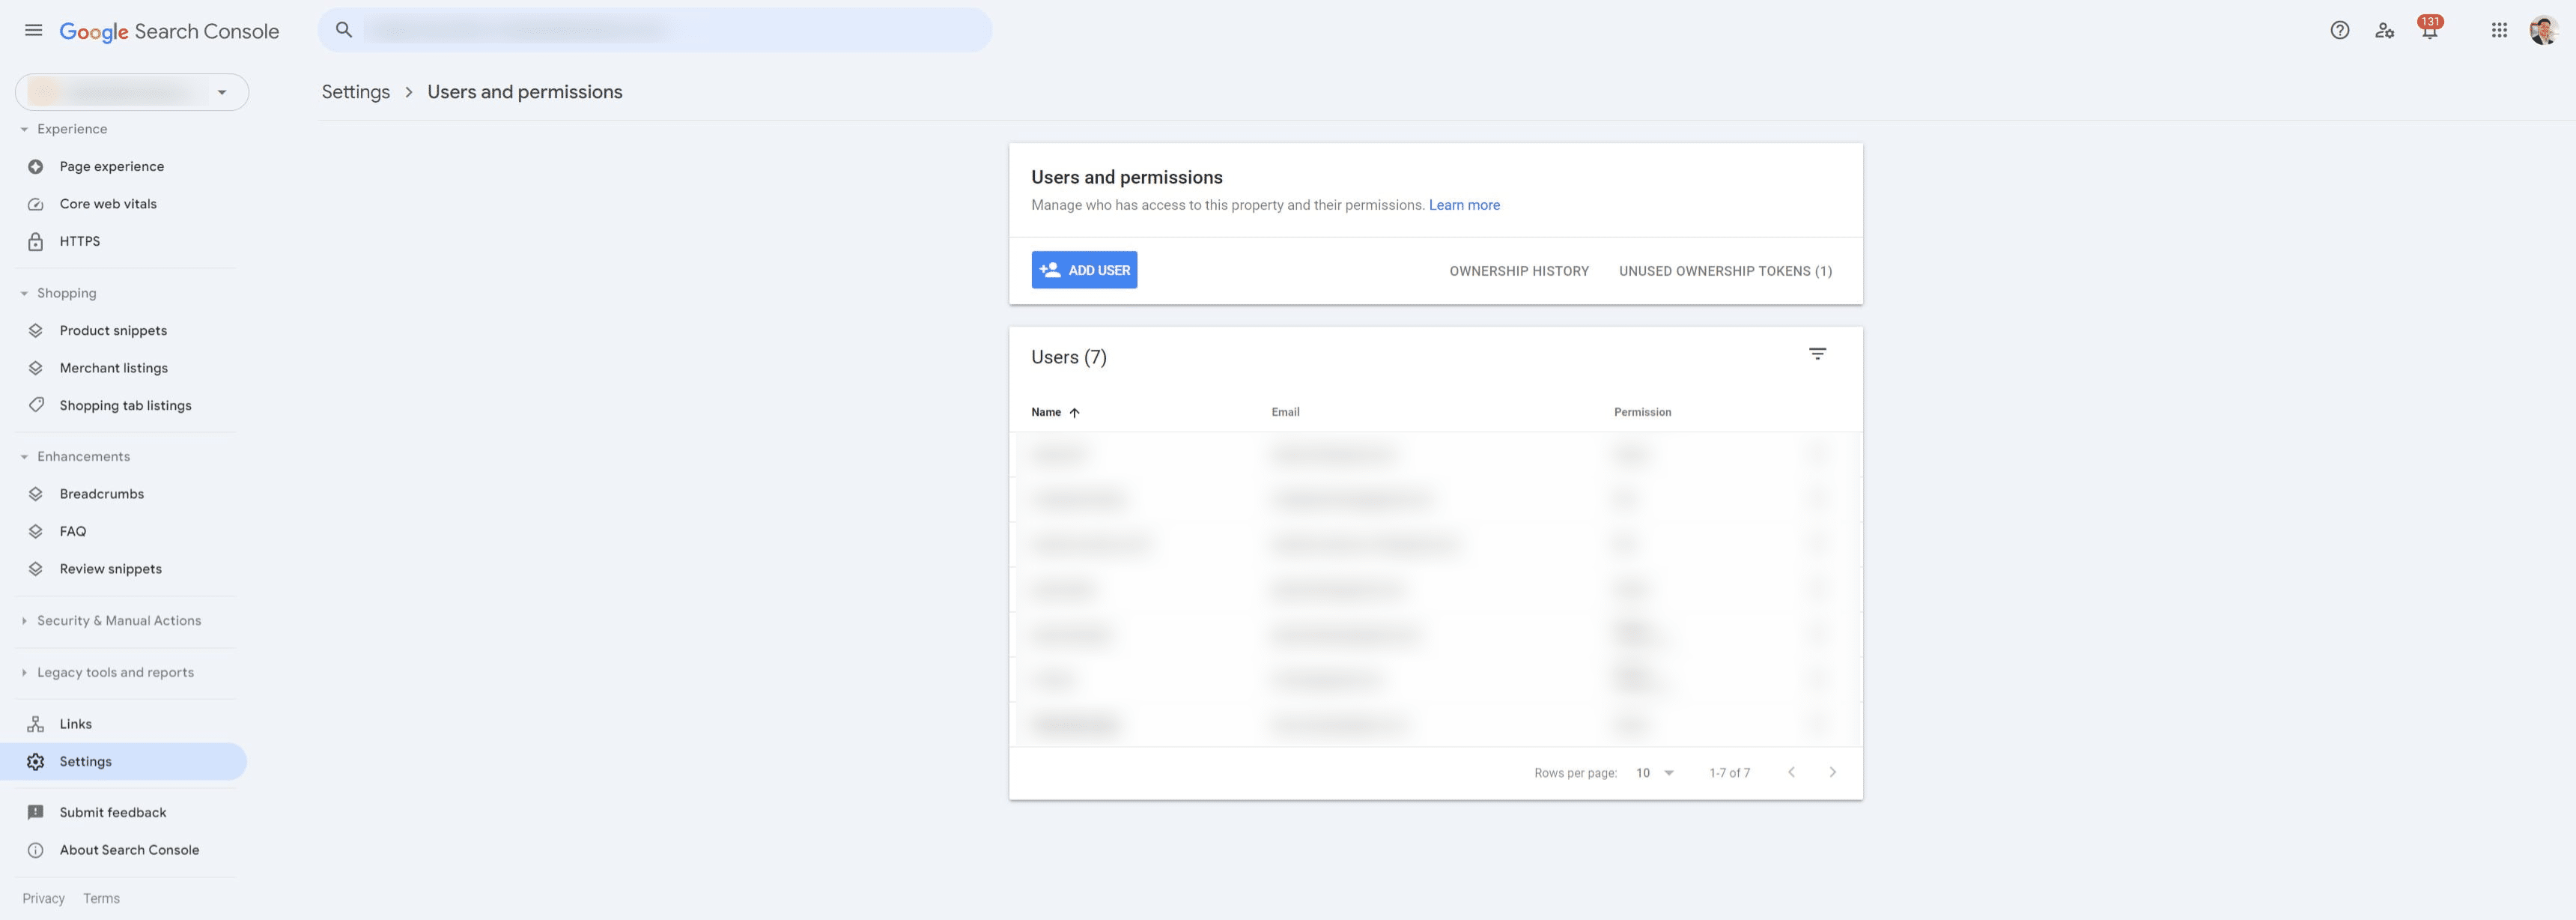Click the ADD USER button
2576x920 pixels.
click(1084, 269)
